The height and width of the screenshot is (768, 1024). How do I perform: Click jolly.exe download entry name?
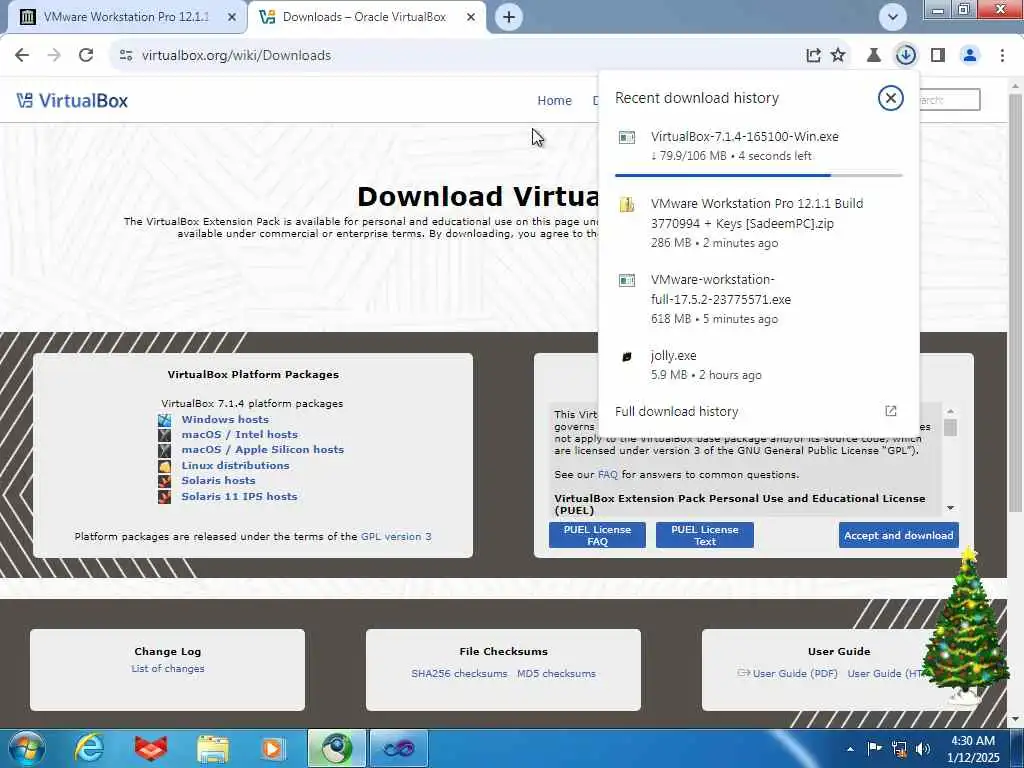tap(673, 356)
